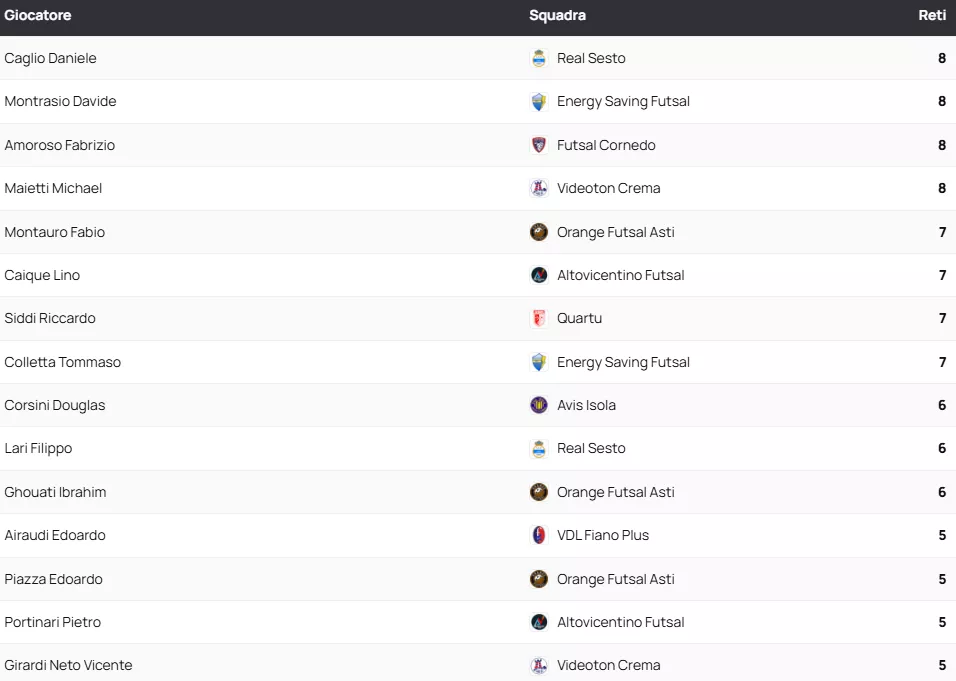This screenshot has width=956, height=681.
Task: Open player Caglio Daniele
Action: coord(51,58)
